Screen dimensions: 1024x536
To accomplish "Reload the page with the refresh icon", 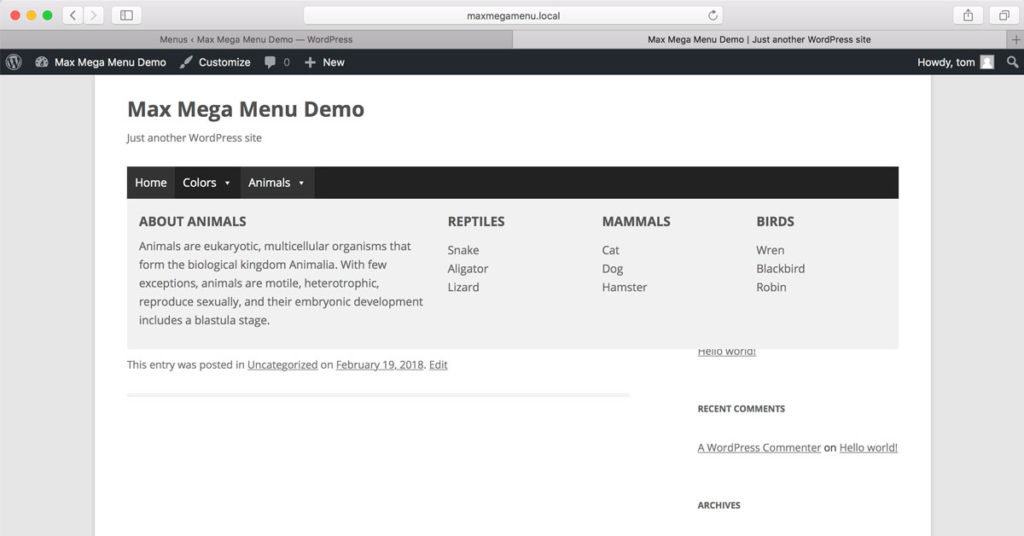I will pyautogui.click(x=712, y=15).
